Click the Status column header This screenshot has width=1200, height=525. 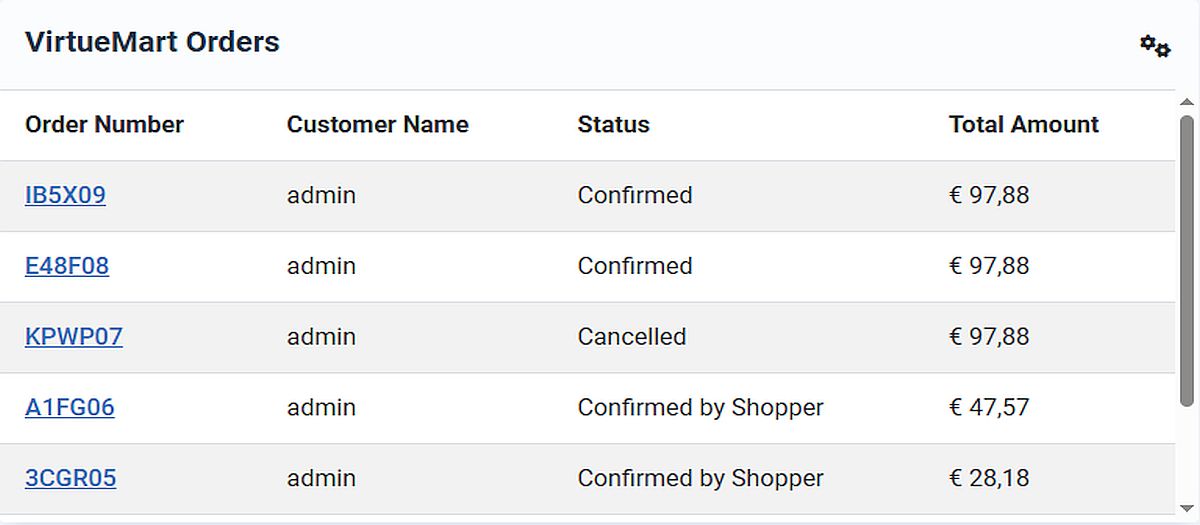(613, 125)
